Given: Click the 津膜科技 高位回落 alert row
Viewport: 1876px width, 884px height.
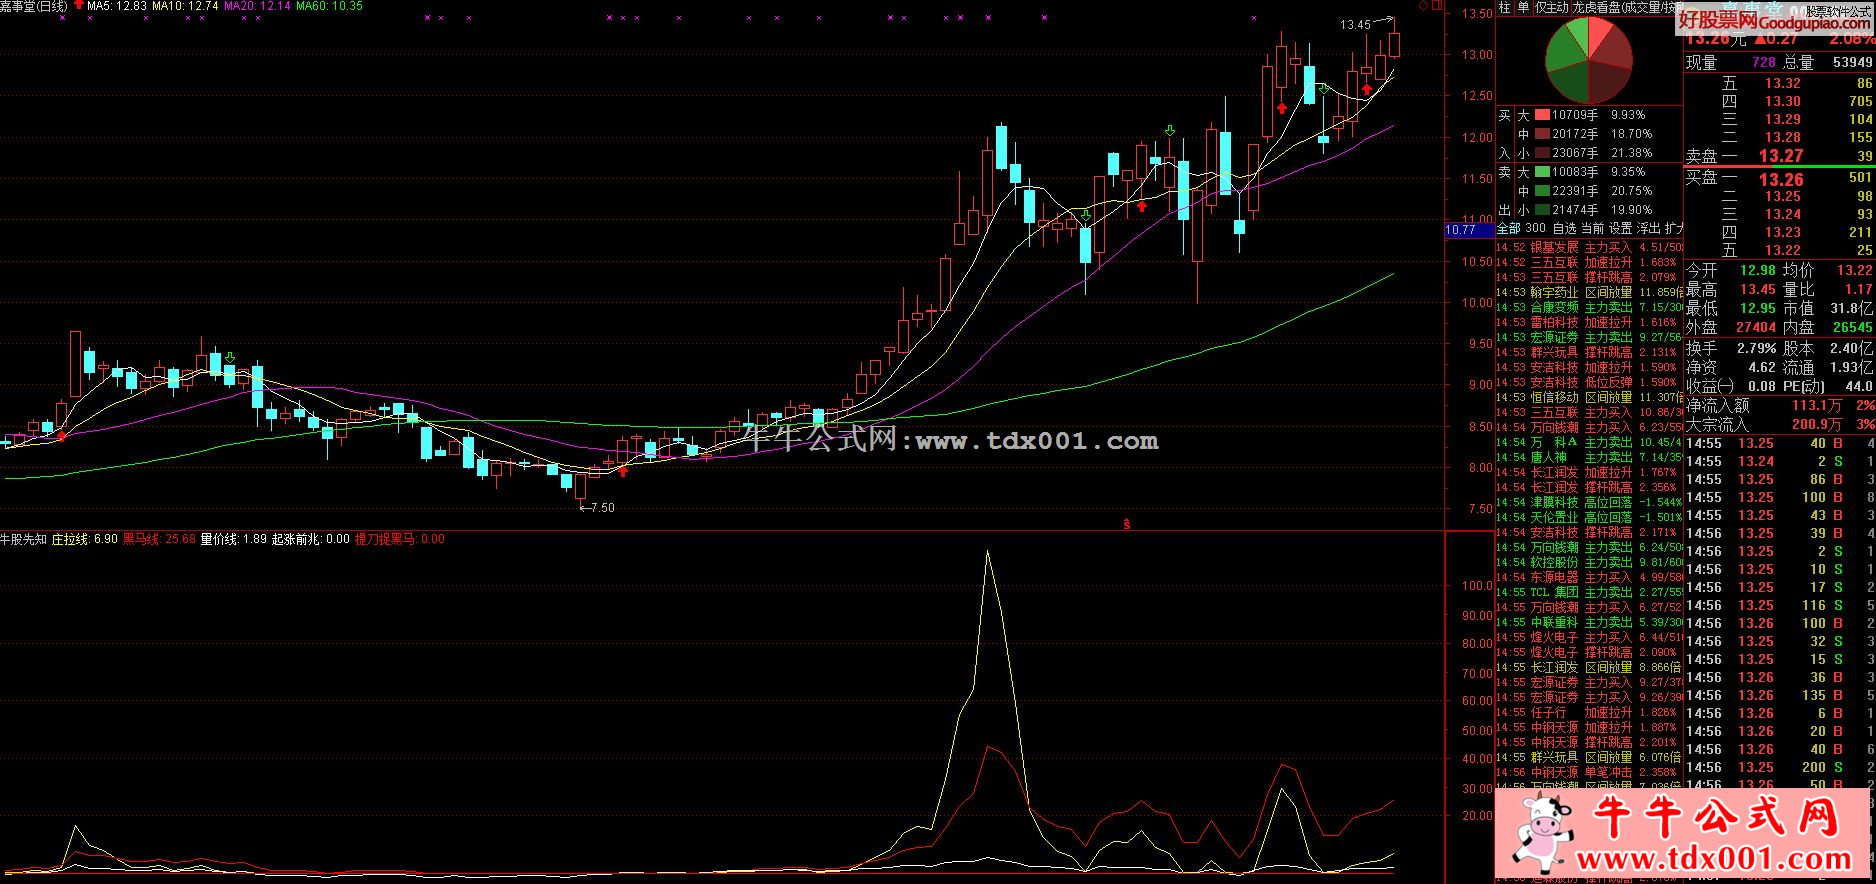Looking at the screenshot, I should (x=1589, y=502).
